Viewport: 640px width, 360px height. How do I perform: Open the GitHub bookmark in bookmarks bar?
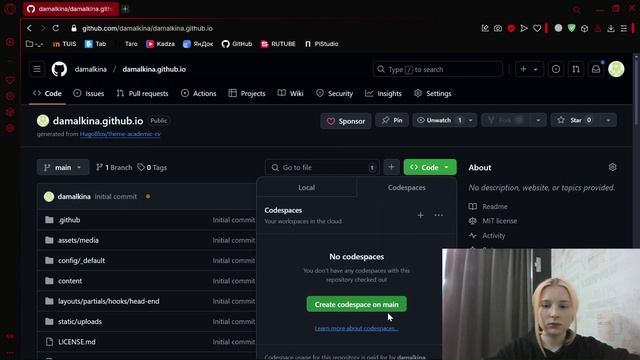237,44
